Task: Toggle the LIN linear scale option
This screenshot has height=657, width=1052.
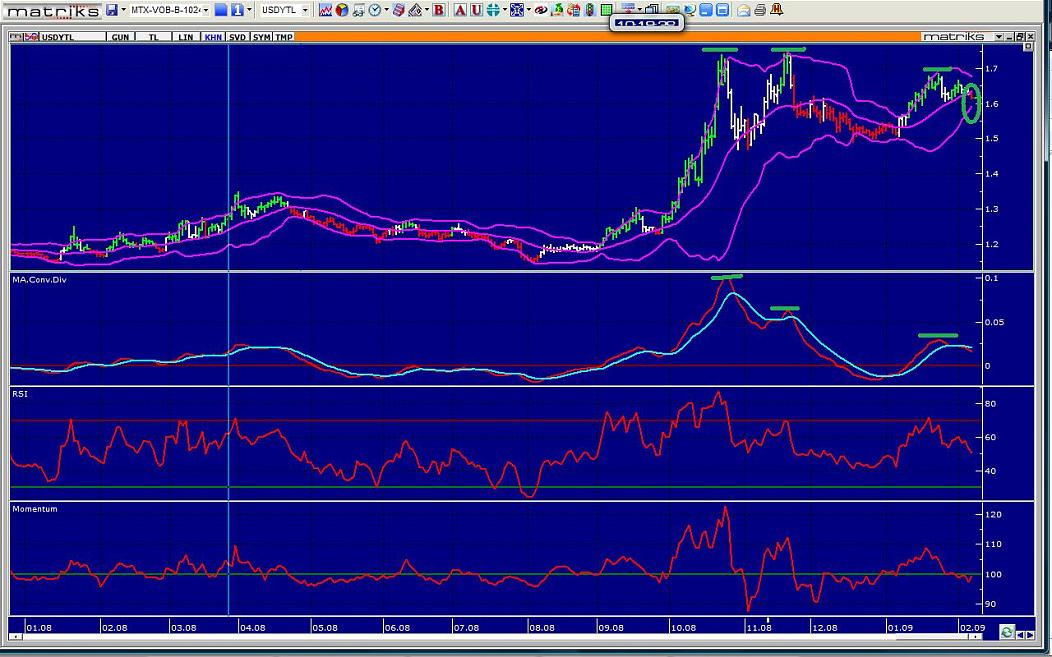Action: [185, 37]
